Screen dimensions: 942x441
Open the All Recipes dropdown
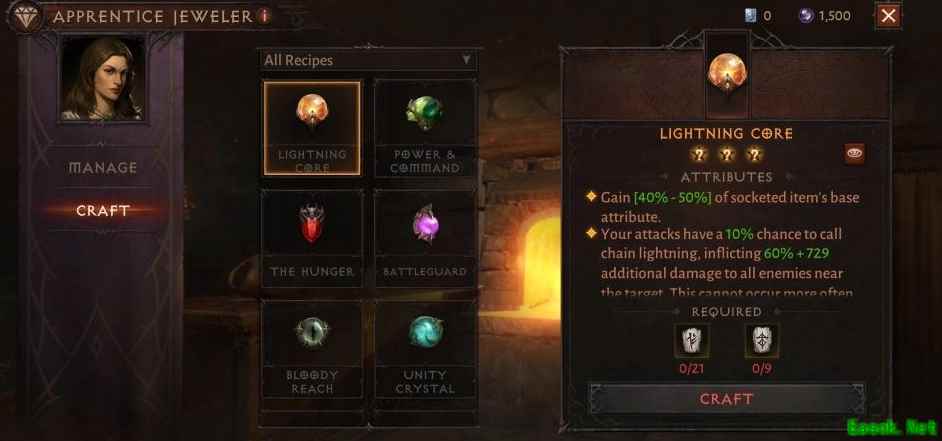[x=368, y=60]
